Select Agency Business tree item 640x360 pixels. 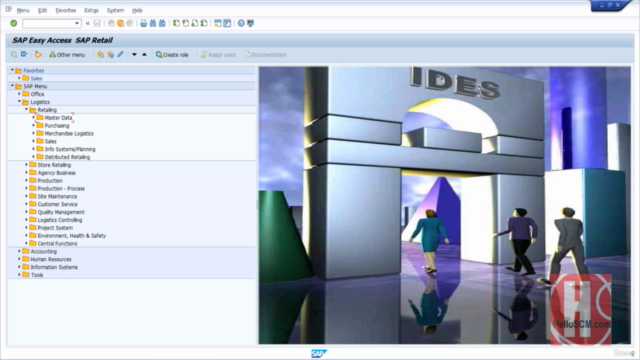[x=57, y=173]
